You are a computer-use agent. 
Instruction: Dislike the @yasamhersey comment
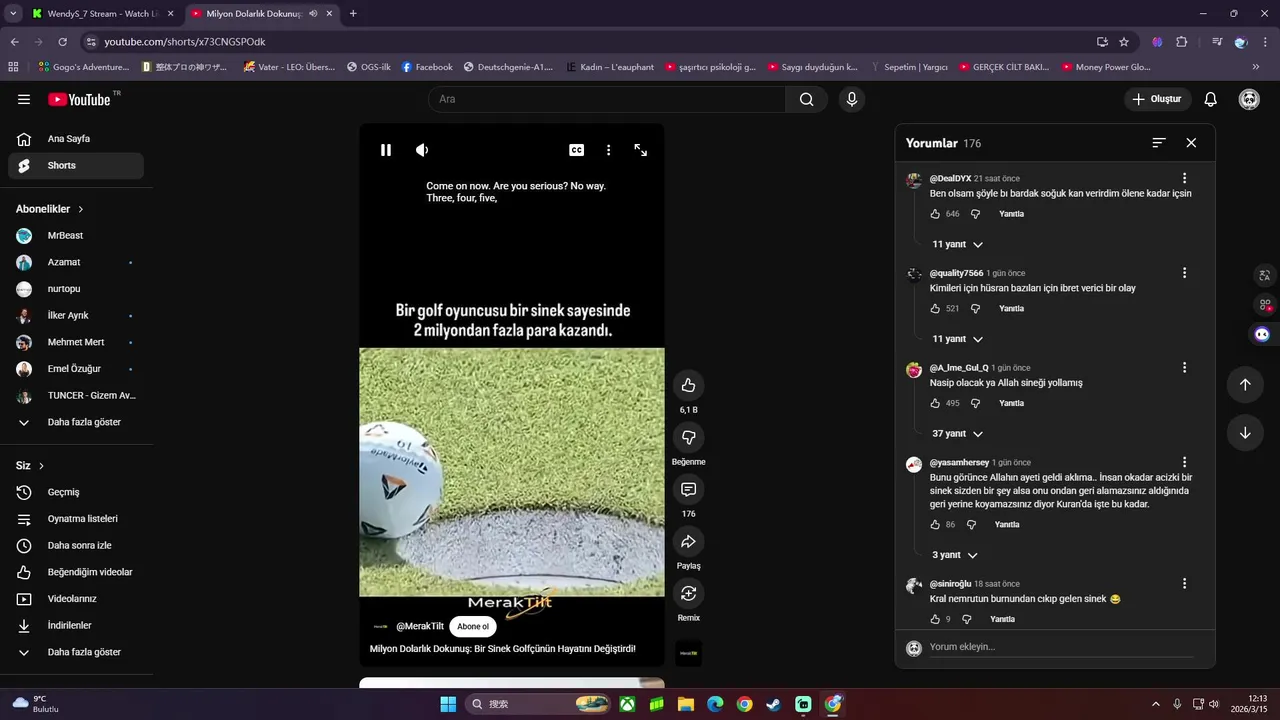pos(971,525)
